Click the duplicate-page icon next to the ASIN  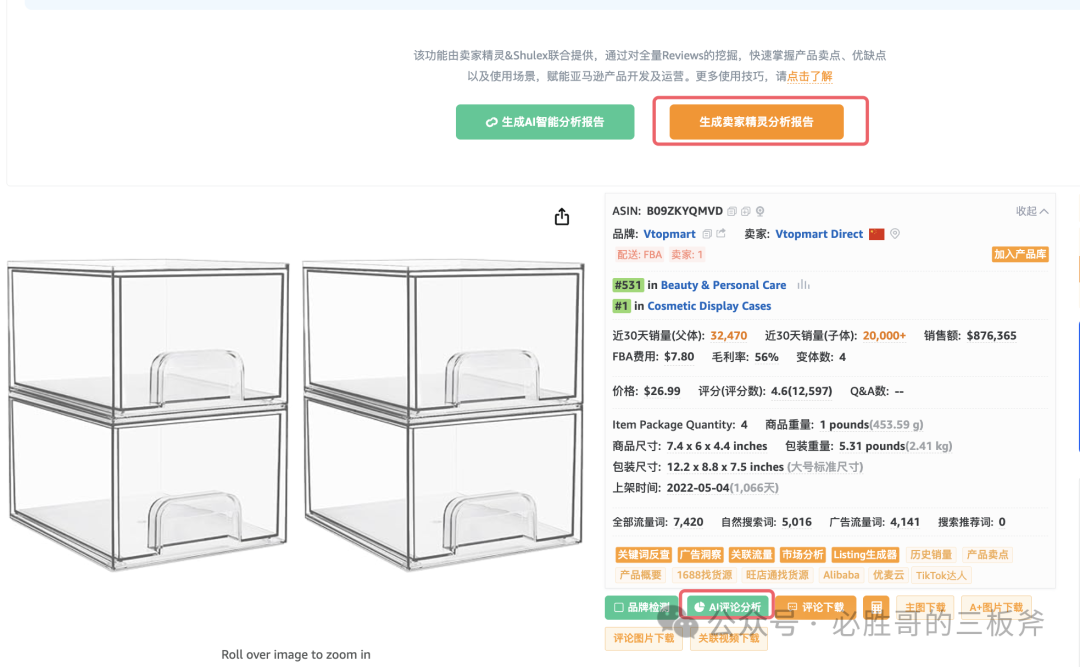click(746, 210)
